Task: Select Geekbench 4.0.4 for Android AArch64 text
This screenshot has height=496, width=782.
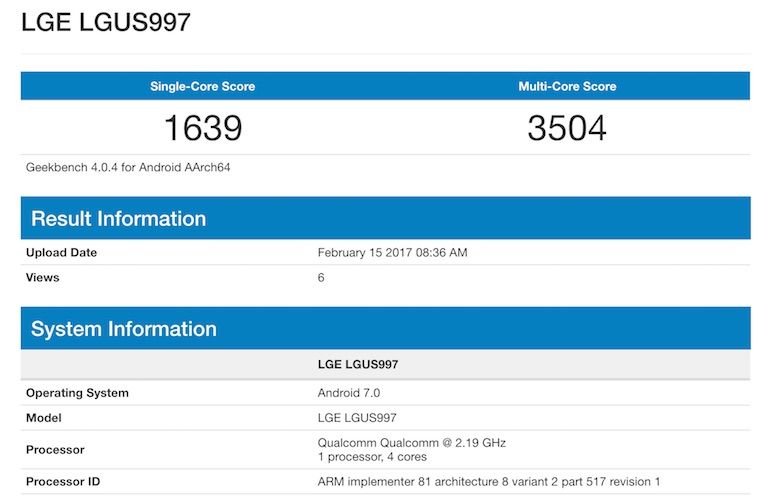Action: click(128, 167)
